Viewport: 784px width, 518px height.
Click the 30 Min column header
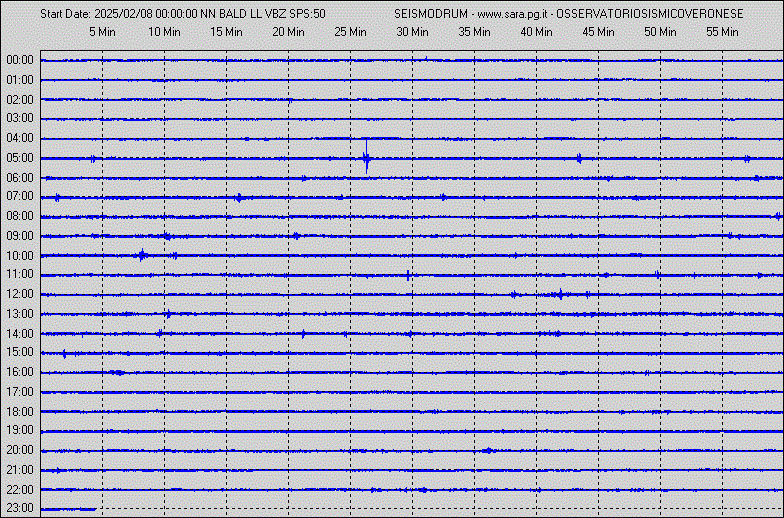tap(412, 32)
